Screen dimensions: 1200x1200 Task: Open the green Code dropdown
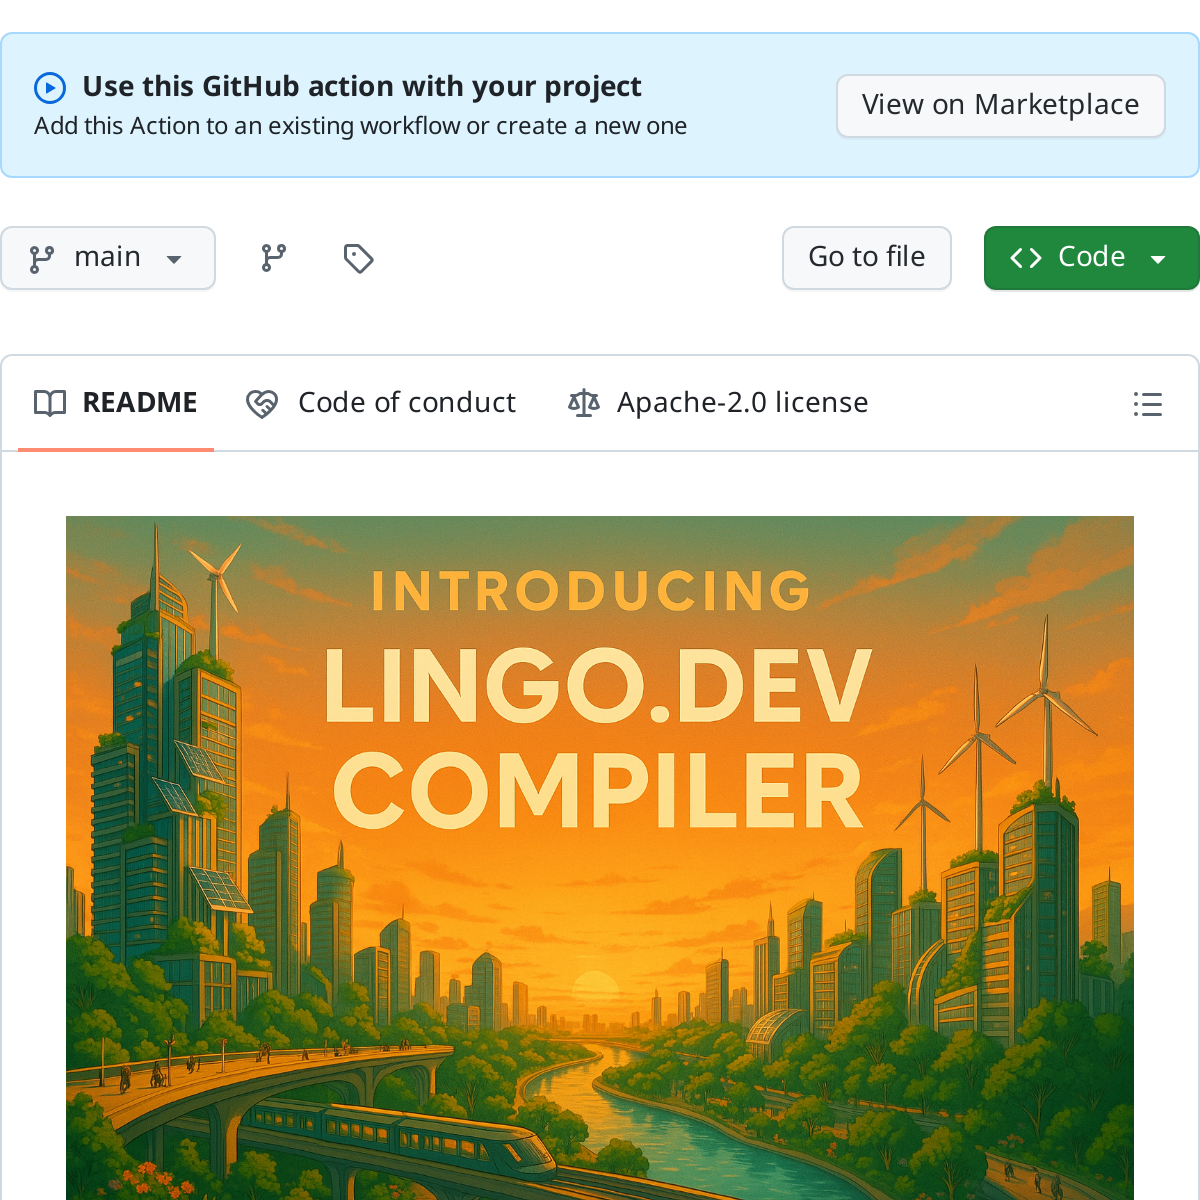pyautogui.click(x=1092, y=258)
